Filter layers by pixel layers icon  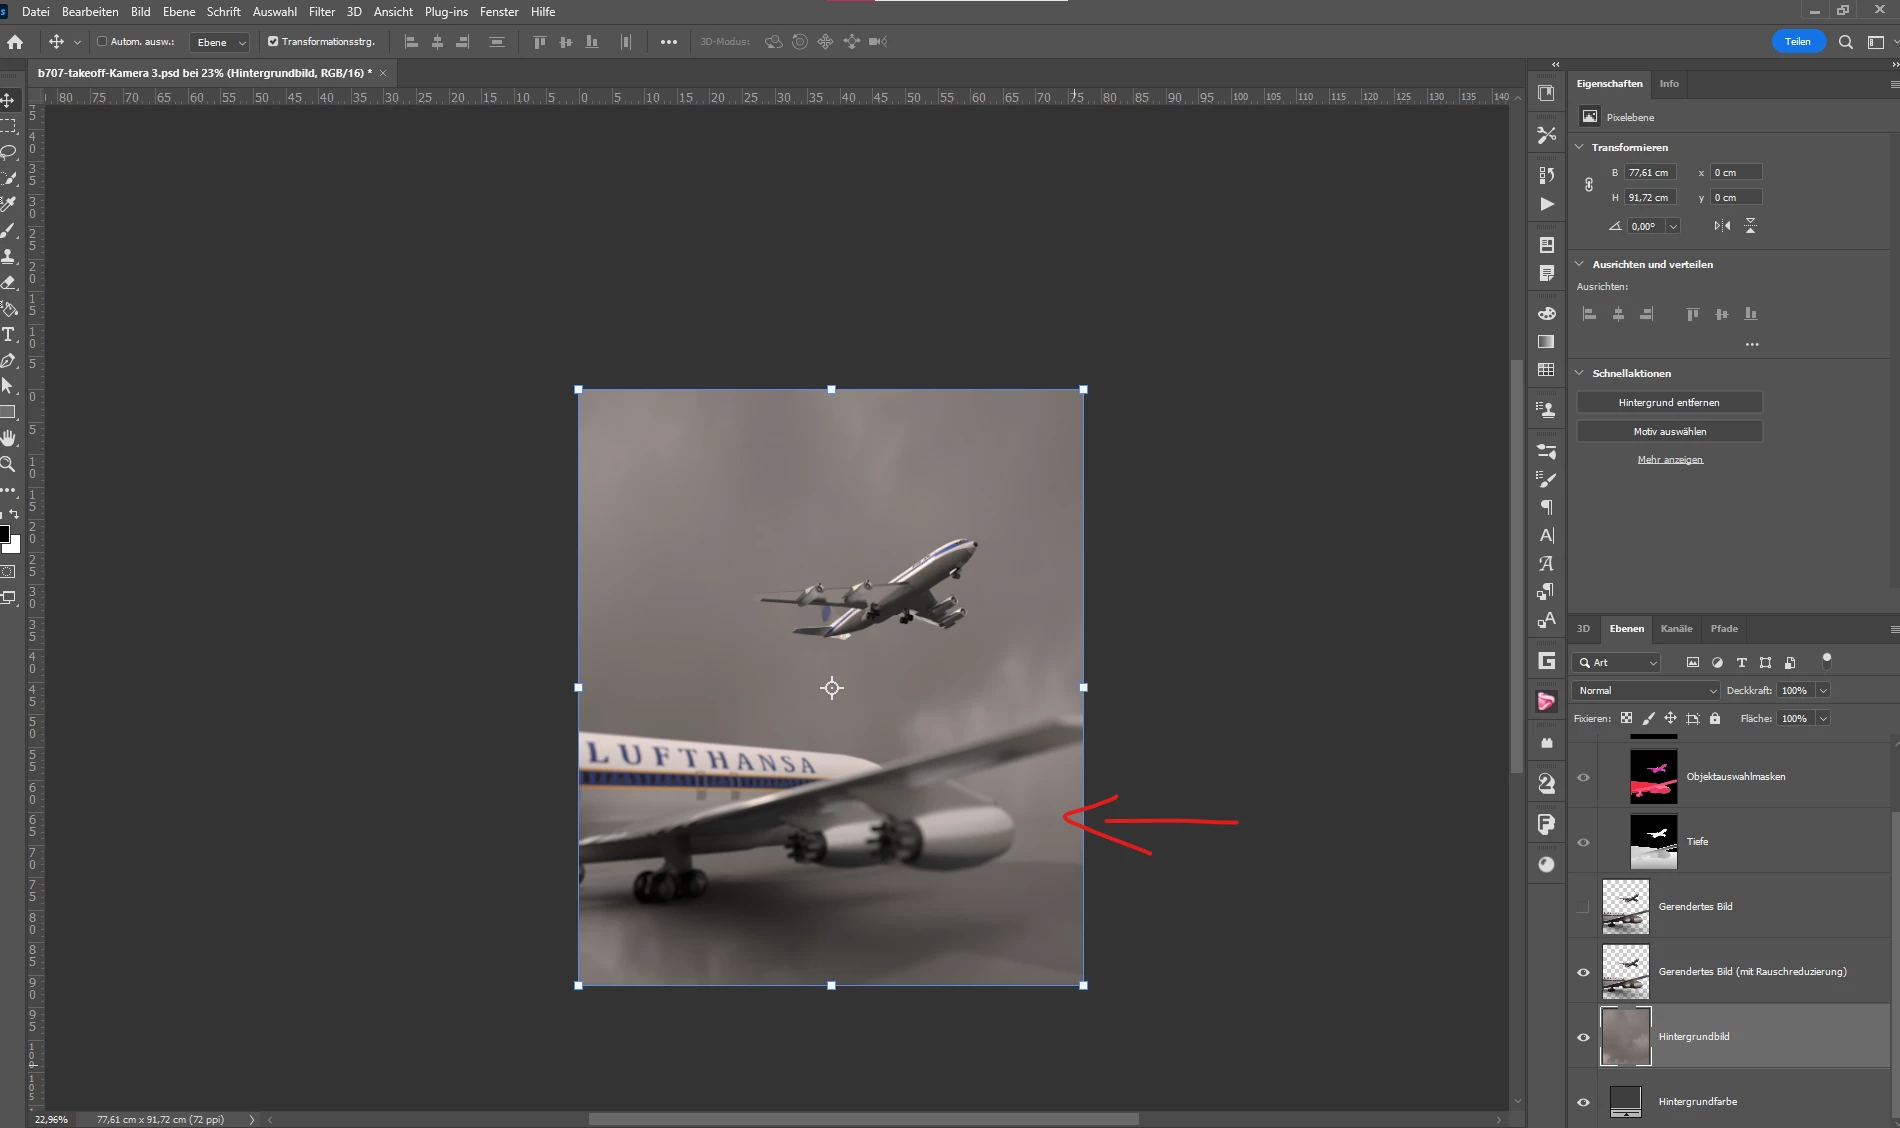pyautogui.click(x=1693, y=662)
